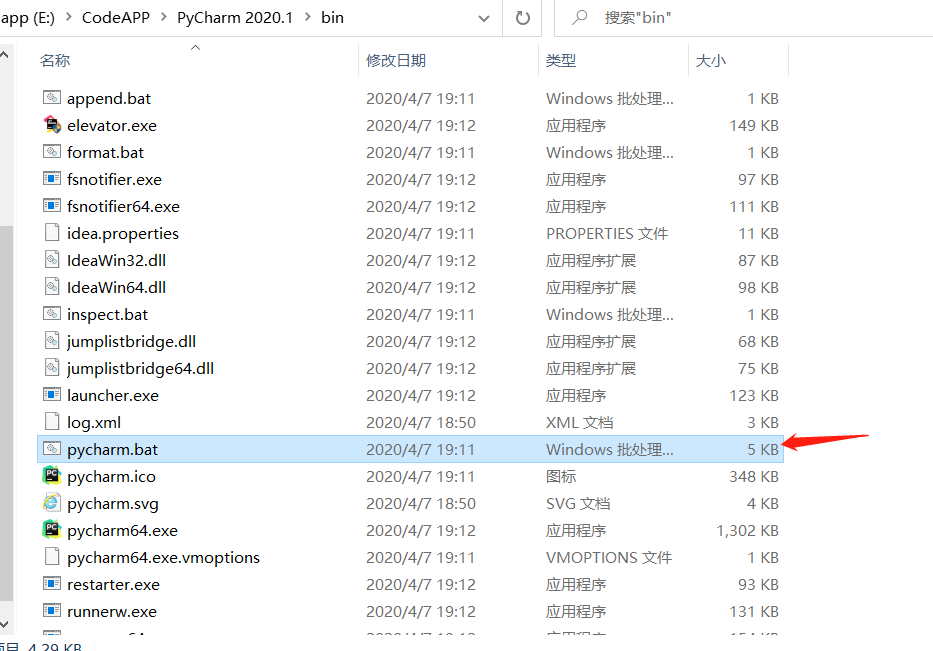The width and height of the screenshot is (933, 651).
Task: Click the vertical scrollbar thumb
Action: tap(6, 413)
